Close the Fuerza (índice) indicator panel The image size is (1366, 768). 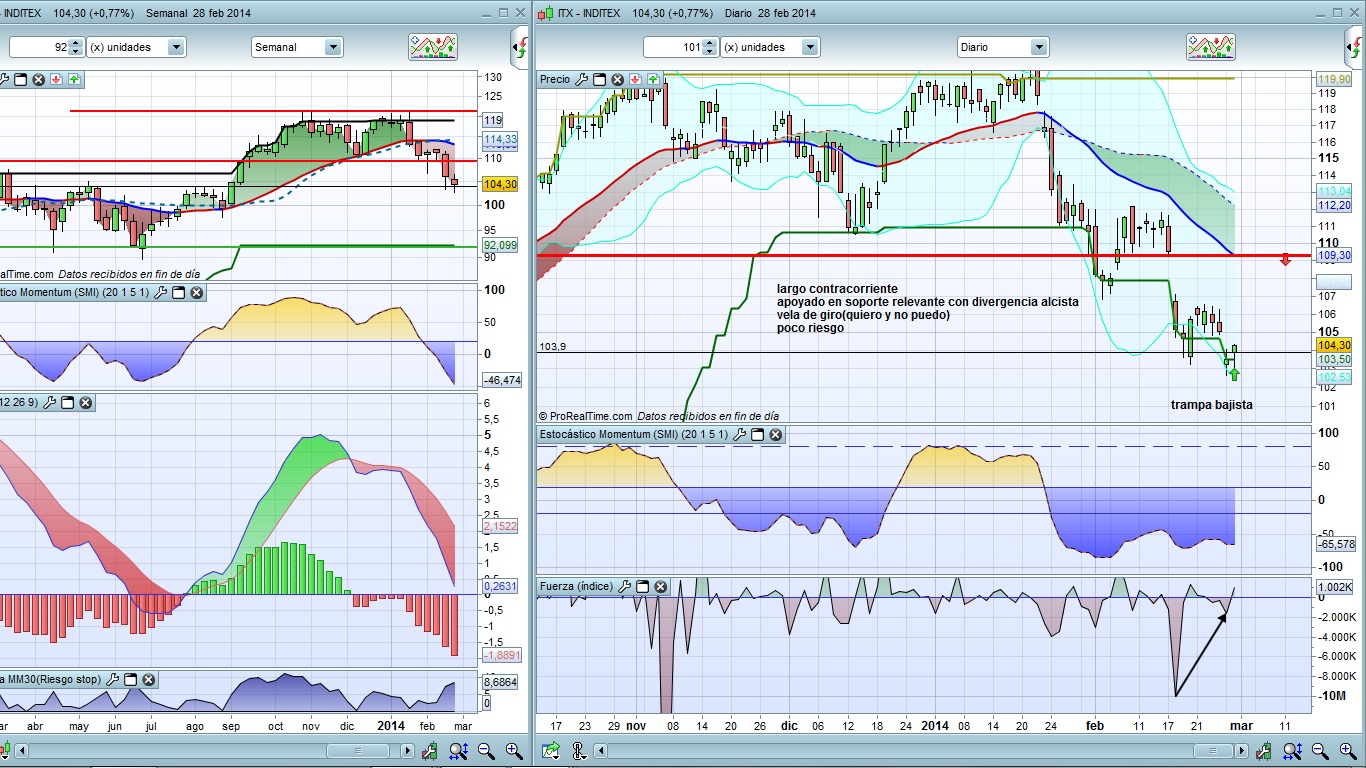[661, 587]
